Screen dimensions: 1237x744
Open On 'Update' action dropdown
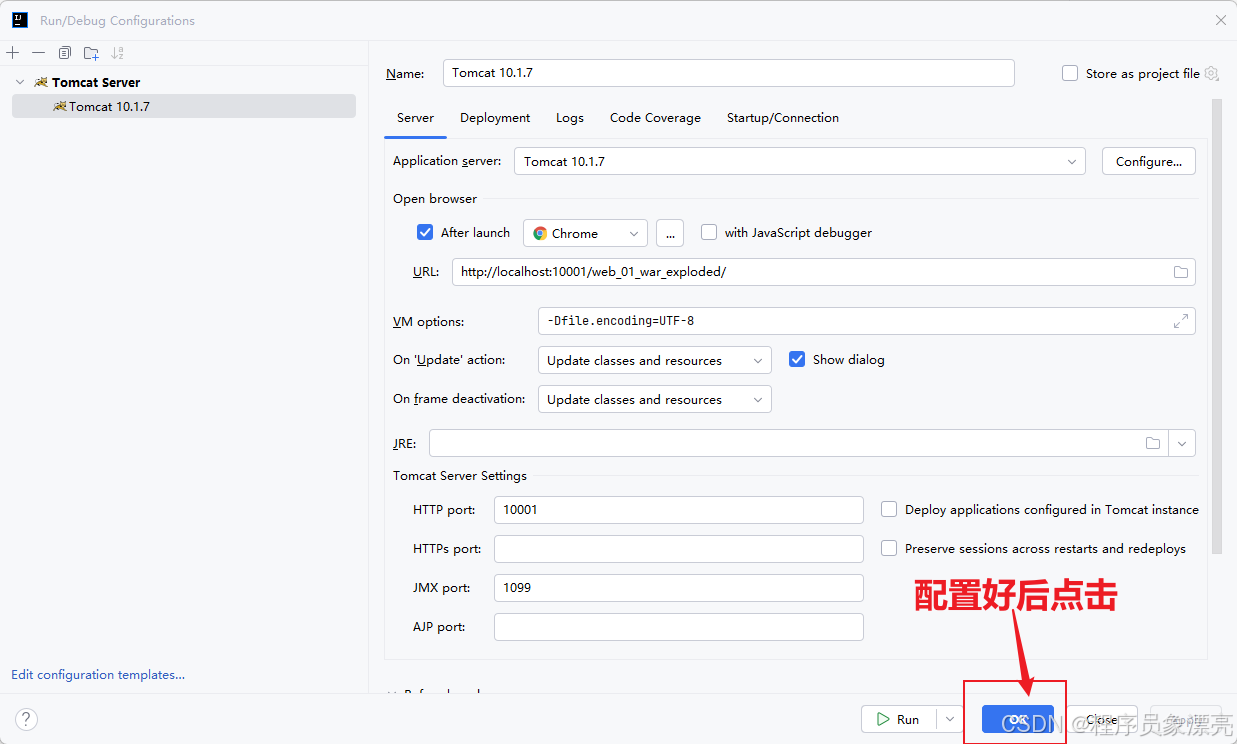point(654,360)
